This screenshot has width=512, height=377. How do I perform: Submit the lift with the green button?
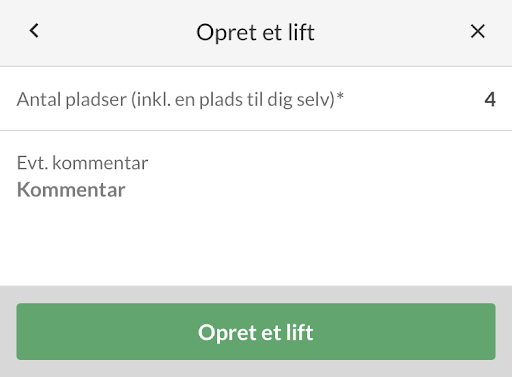click(x=256, y=331)
